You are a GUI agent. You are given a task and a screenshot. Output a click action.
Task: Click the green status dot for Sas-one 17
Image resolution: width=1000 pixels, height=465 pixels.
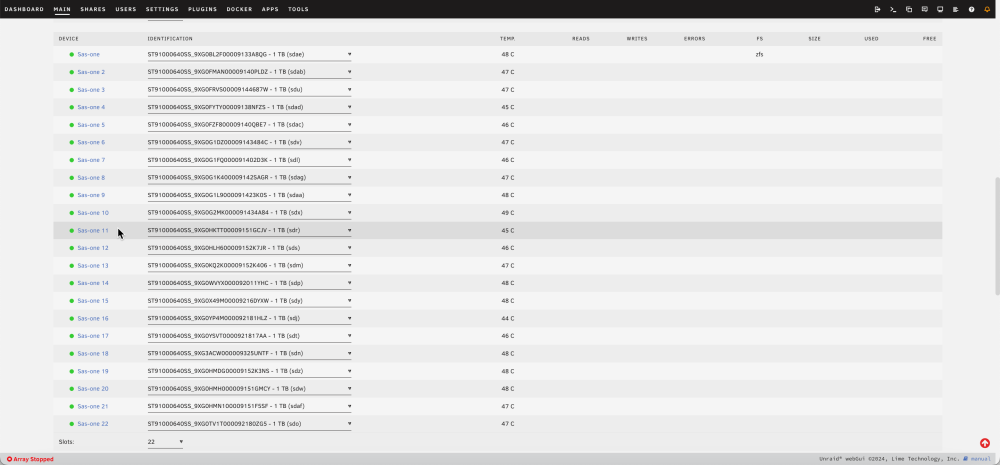pyautogui.click(x=72, y=336)
